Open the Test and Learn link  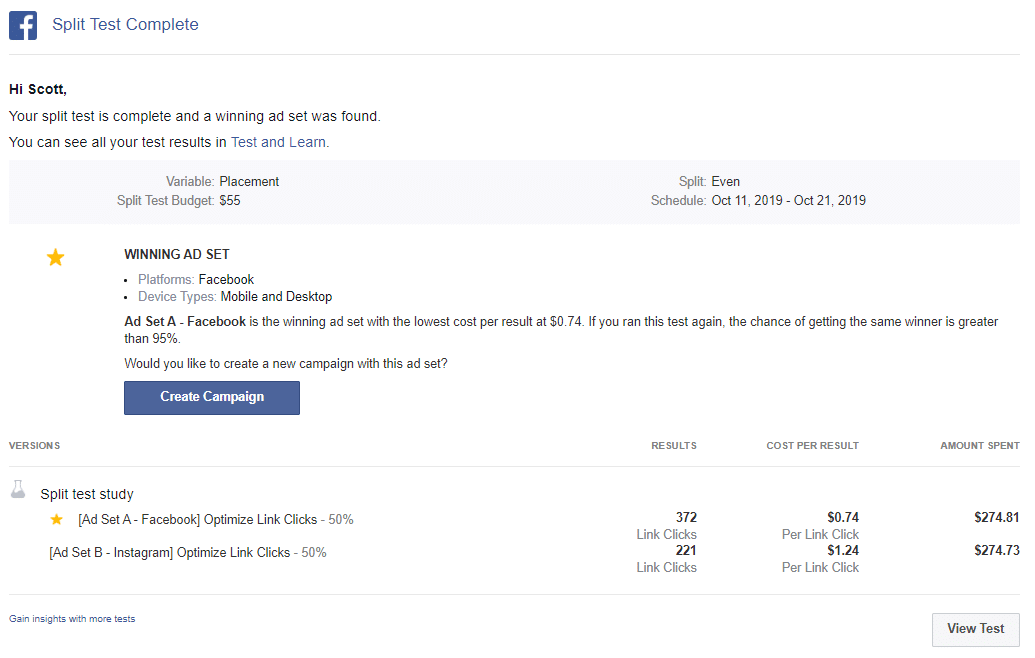tap(278, 142)
